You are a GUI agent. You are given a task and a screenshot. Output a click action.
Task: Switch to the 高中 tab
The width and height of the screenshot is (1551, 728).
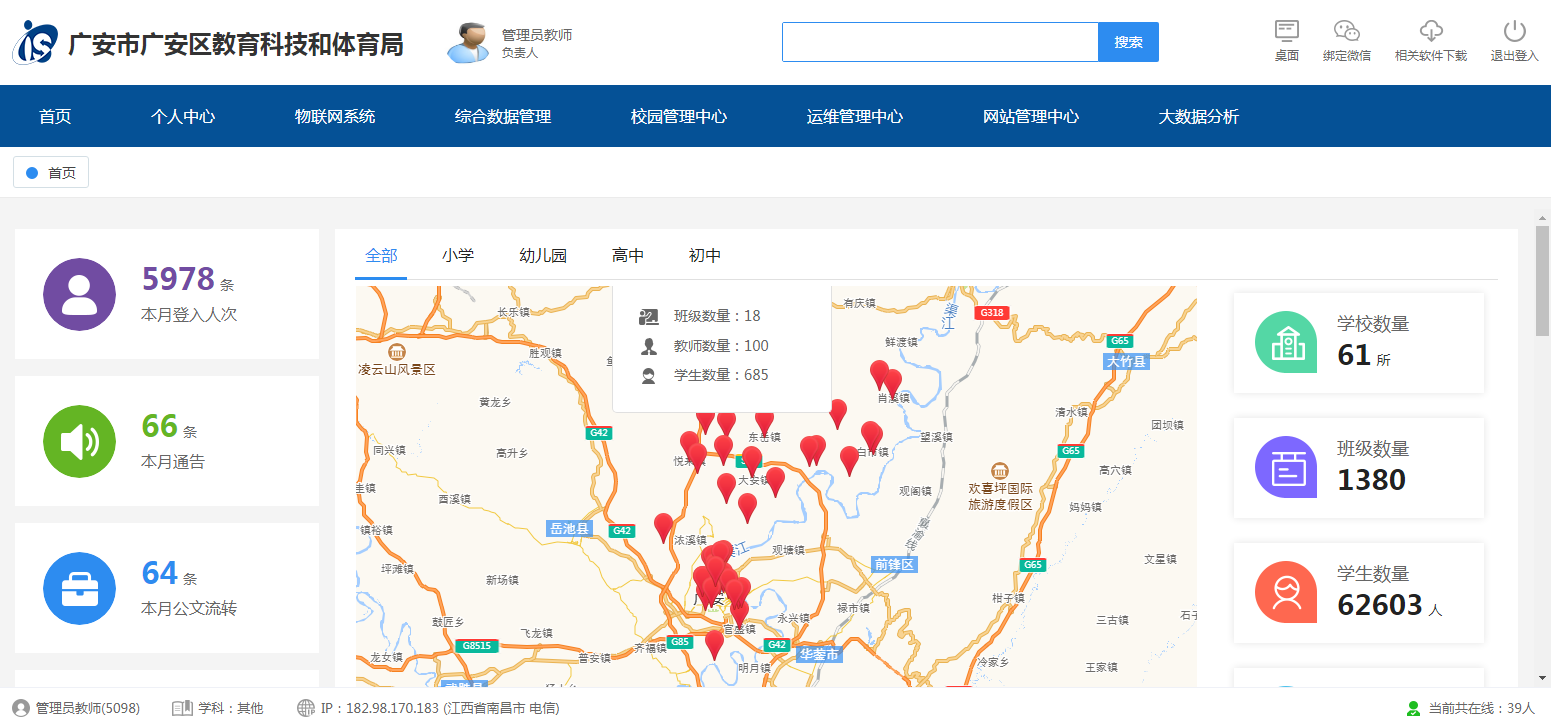[628, 255]
